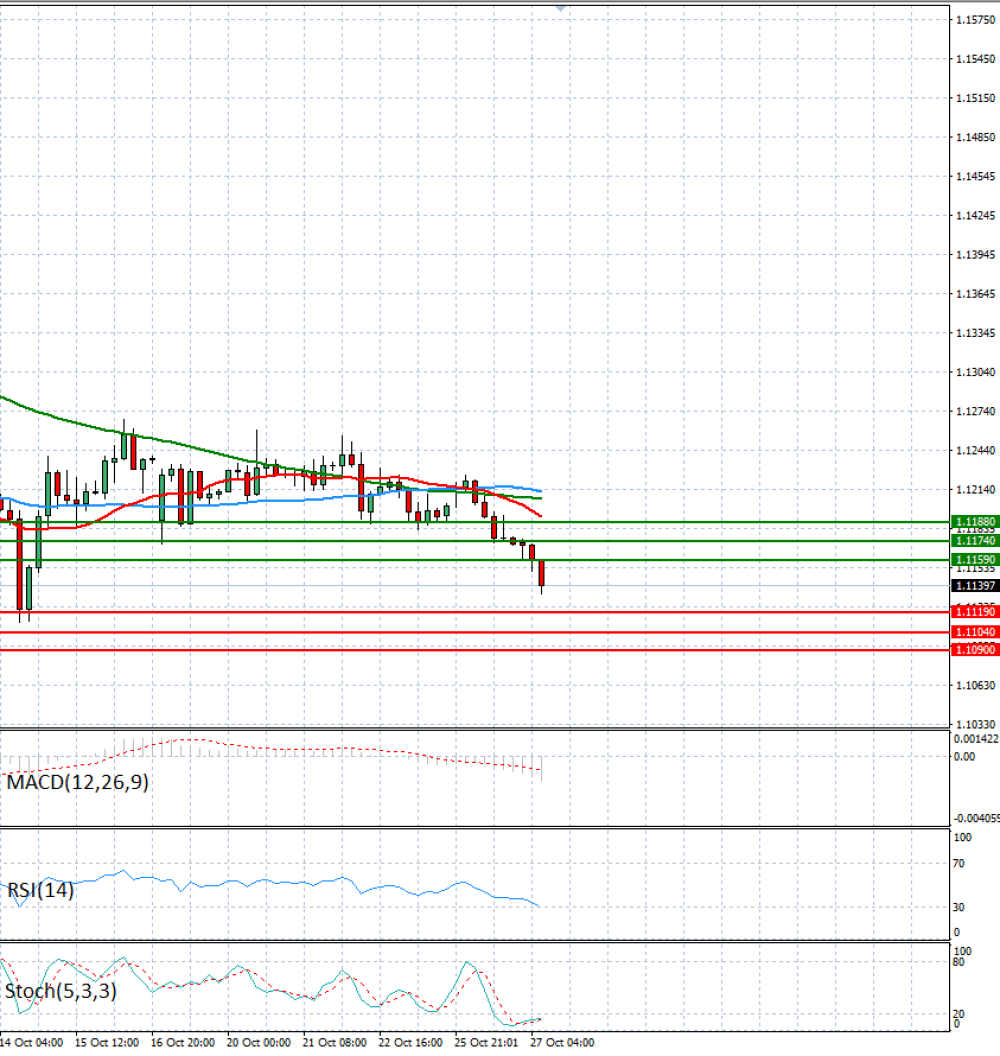Image resolution: width=1000 pixels, height=1056 pixels.
Task: Click the 21 Oct 08:00 time label
Action: pyautogui.click(x=335, y=1043)
